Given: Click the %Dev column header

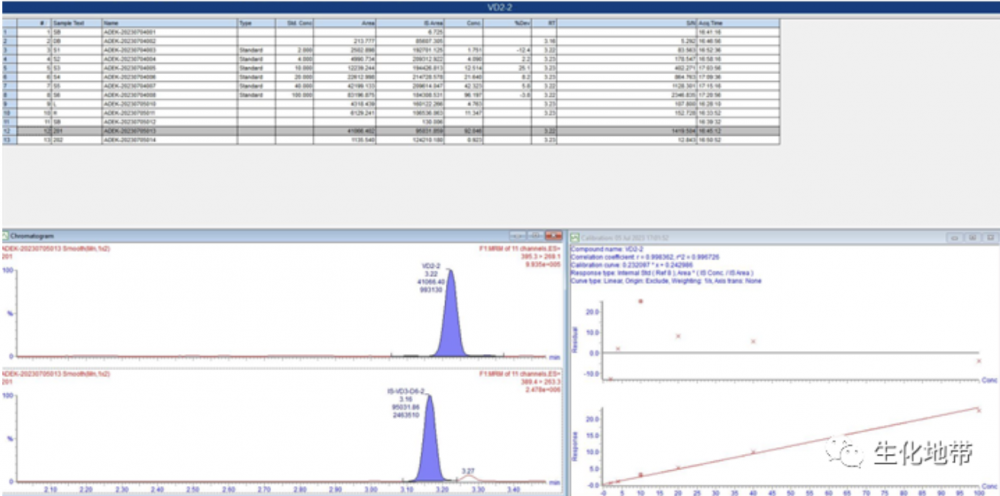Looking at the screenshot, I should [x=507, y=22].
